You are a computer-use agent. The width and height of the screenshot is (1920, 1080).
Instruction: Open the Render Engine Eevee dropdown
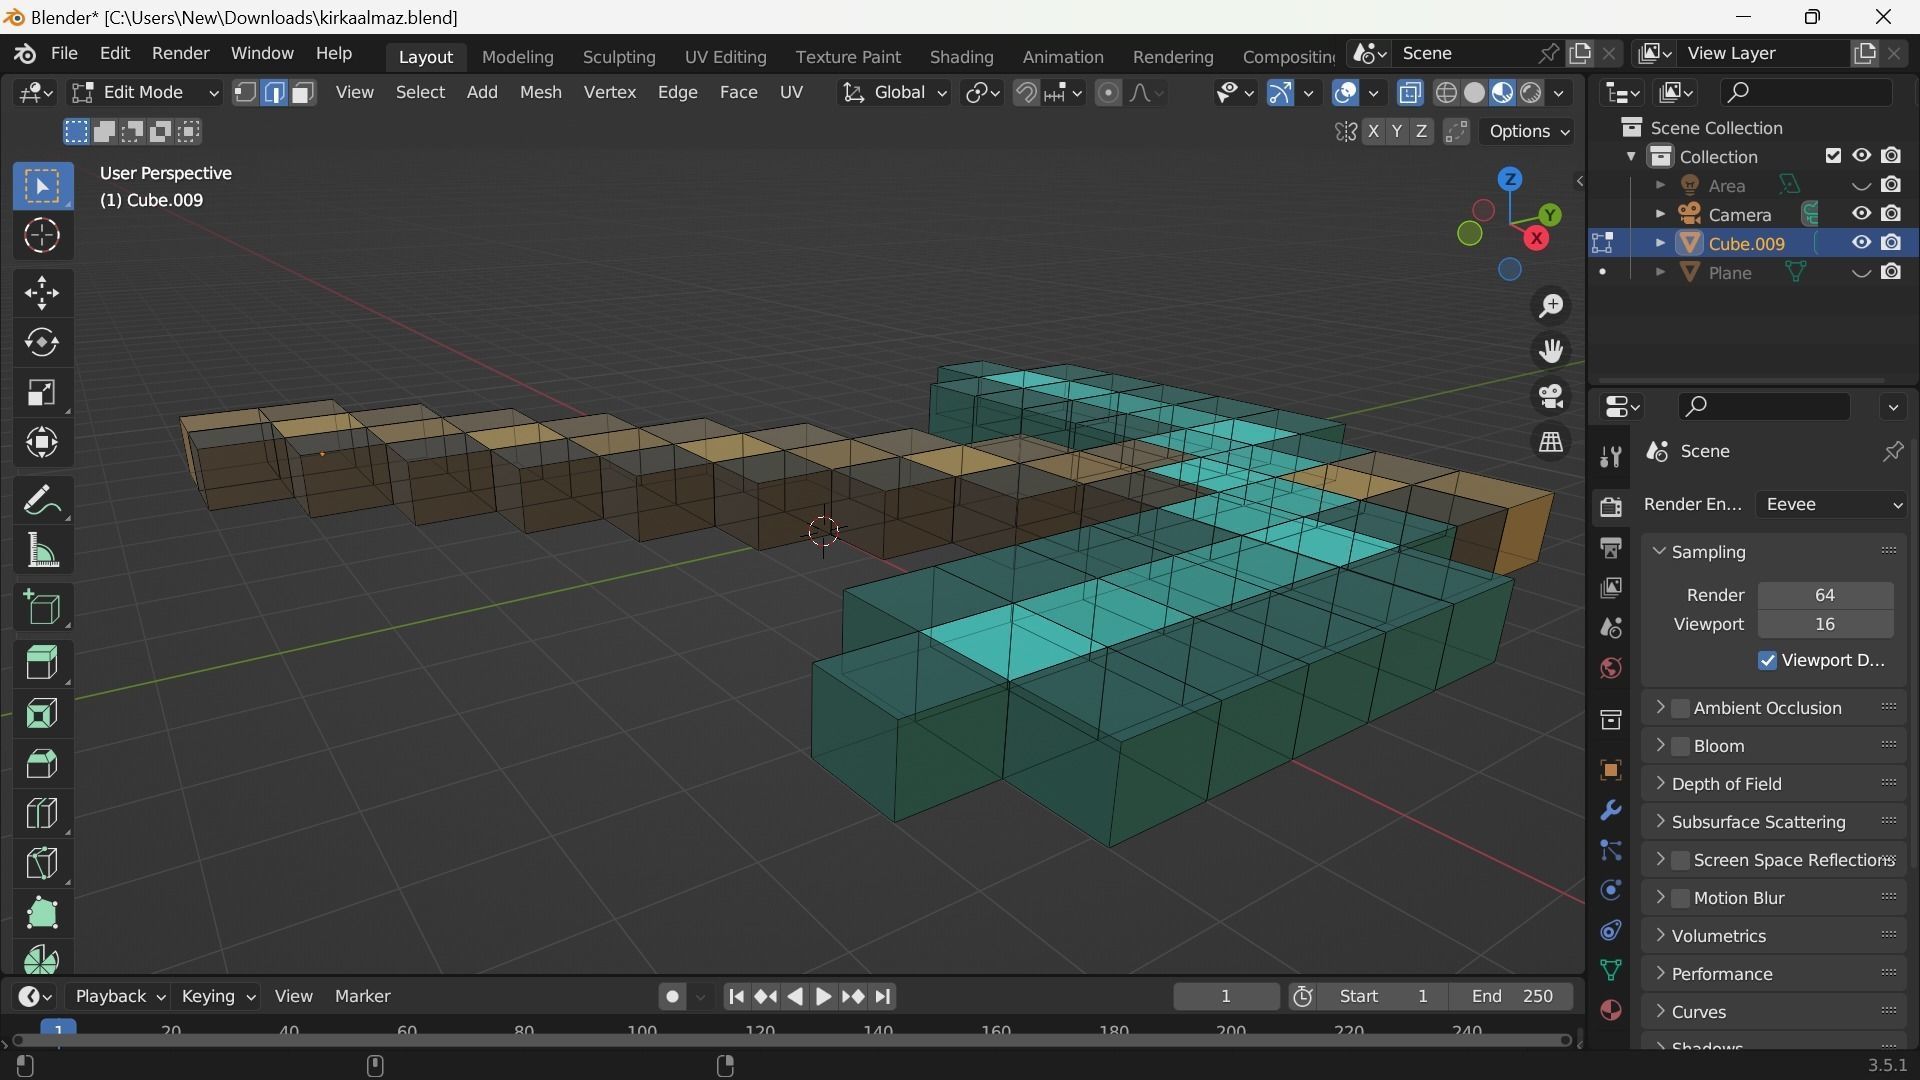(x=1832, y=505)
